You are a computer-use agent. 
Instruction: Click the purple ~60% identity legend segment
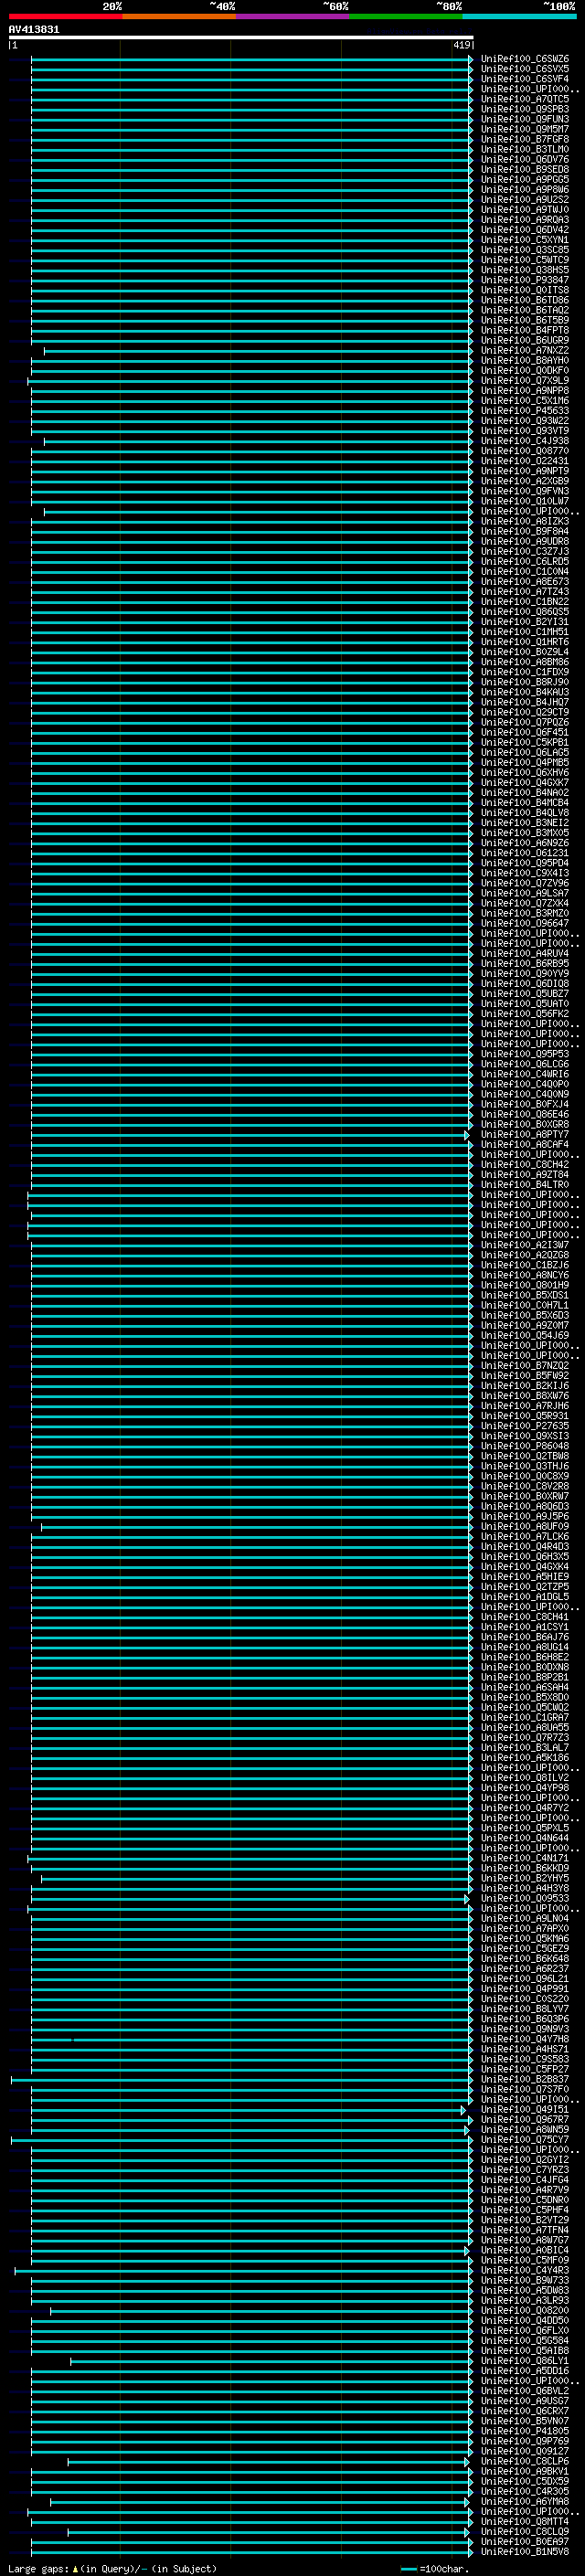[x=293, y=16]
